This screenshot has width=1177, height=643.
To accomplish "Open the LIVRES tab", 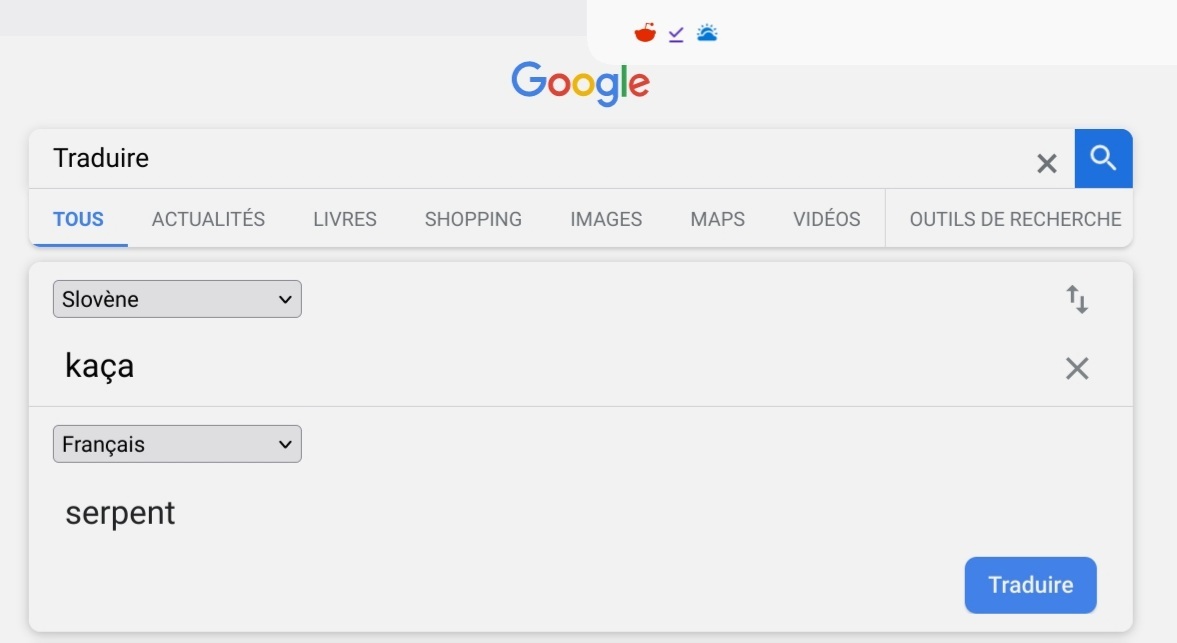I will pyautogui.click(x=345, y=219).
